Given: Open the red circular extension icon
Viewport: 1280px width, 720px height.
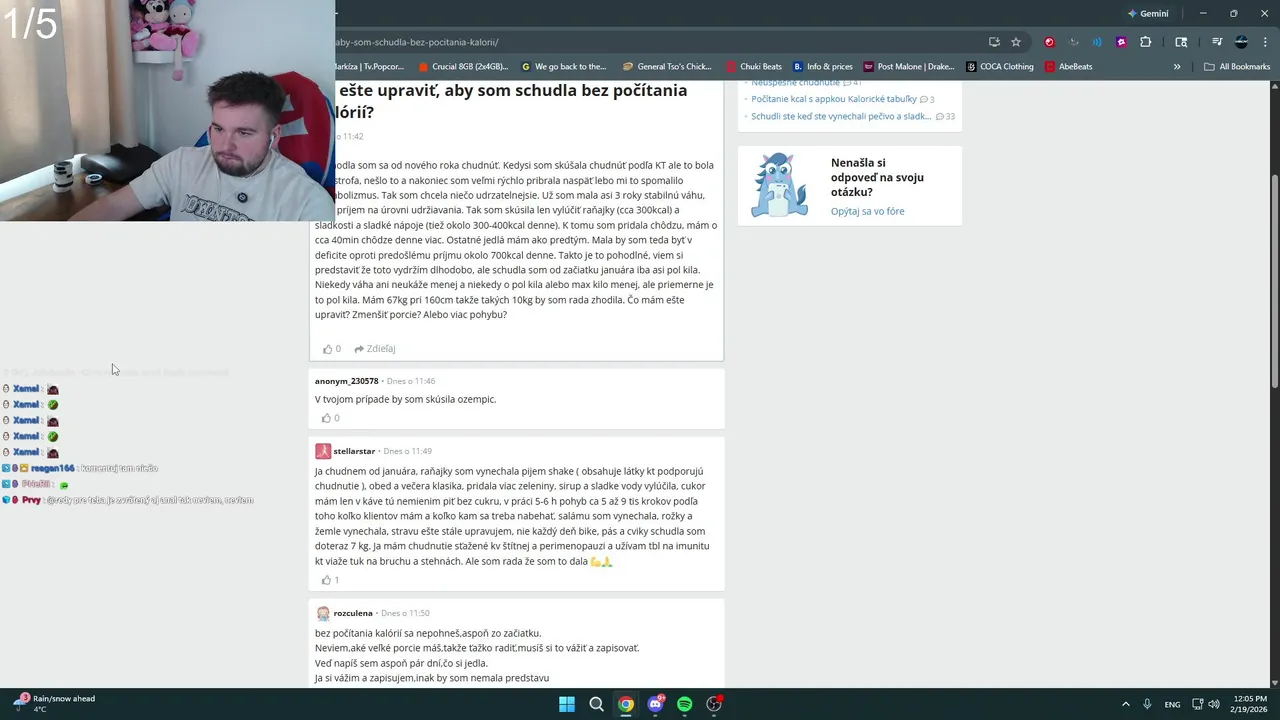Looking at the screenshot, I should click(x=1049, y=42).
